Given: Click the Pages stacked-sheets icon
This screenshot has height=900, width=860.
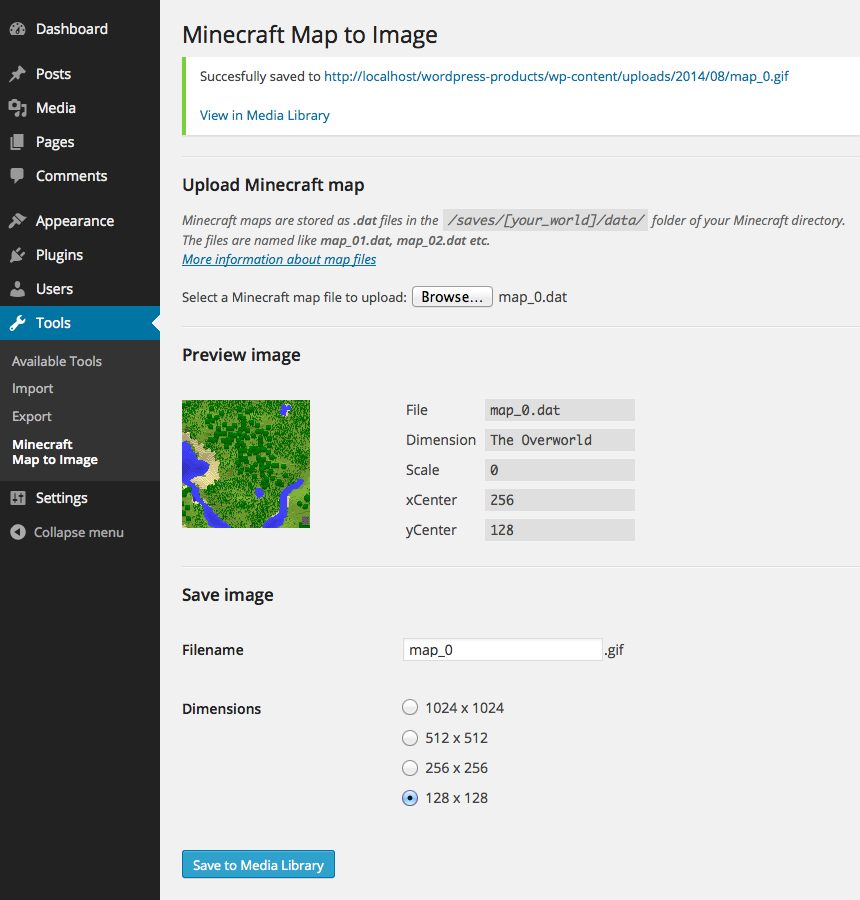Looking at the screenshot, I should pyautogui.click(x=18, y=142).
